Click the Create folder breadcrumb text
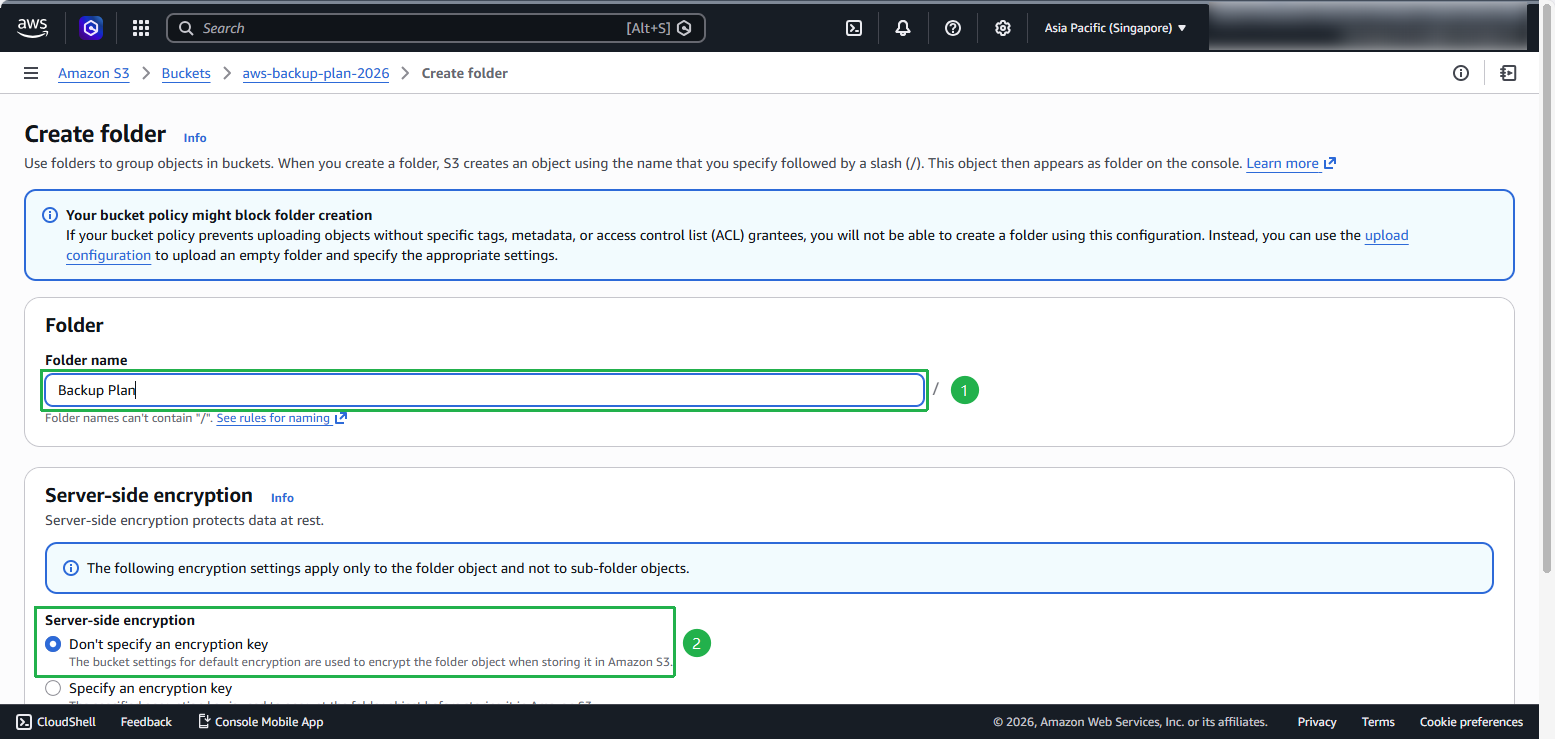The height and width of the screenshot is (739, 1555). coord(465,73)
